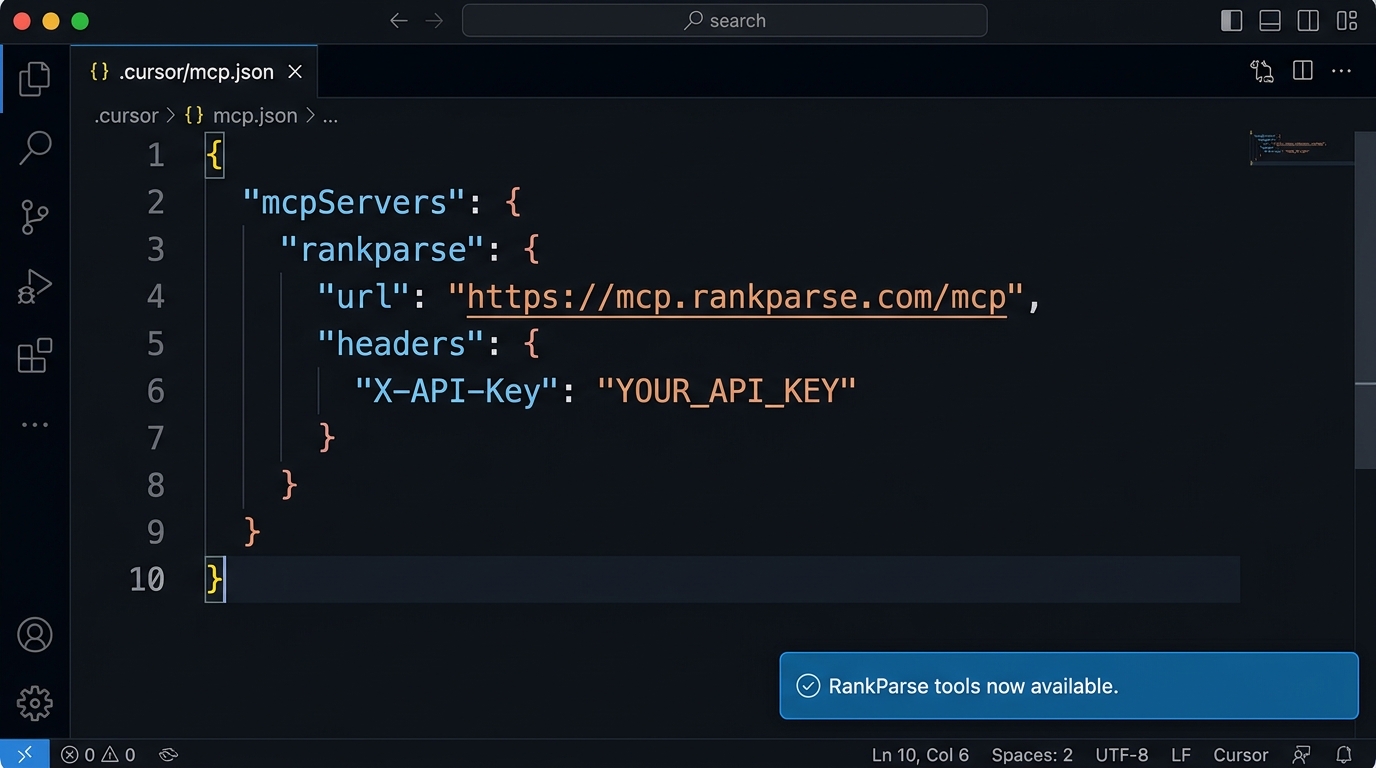This screenshot has height=768, width=1376.
Task: Toggle bottom panel layout icon
Action: click(x=1270, y=21)
